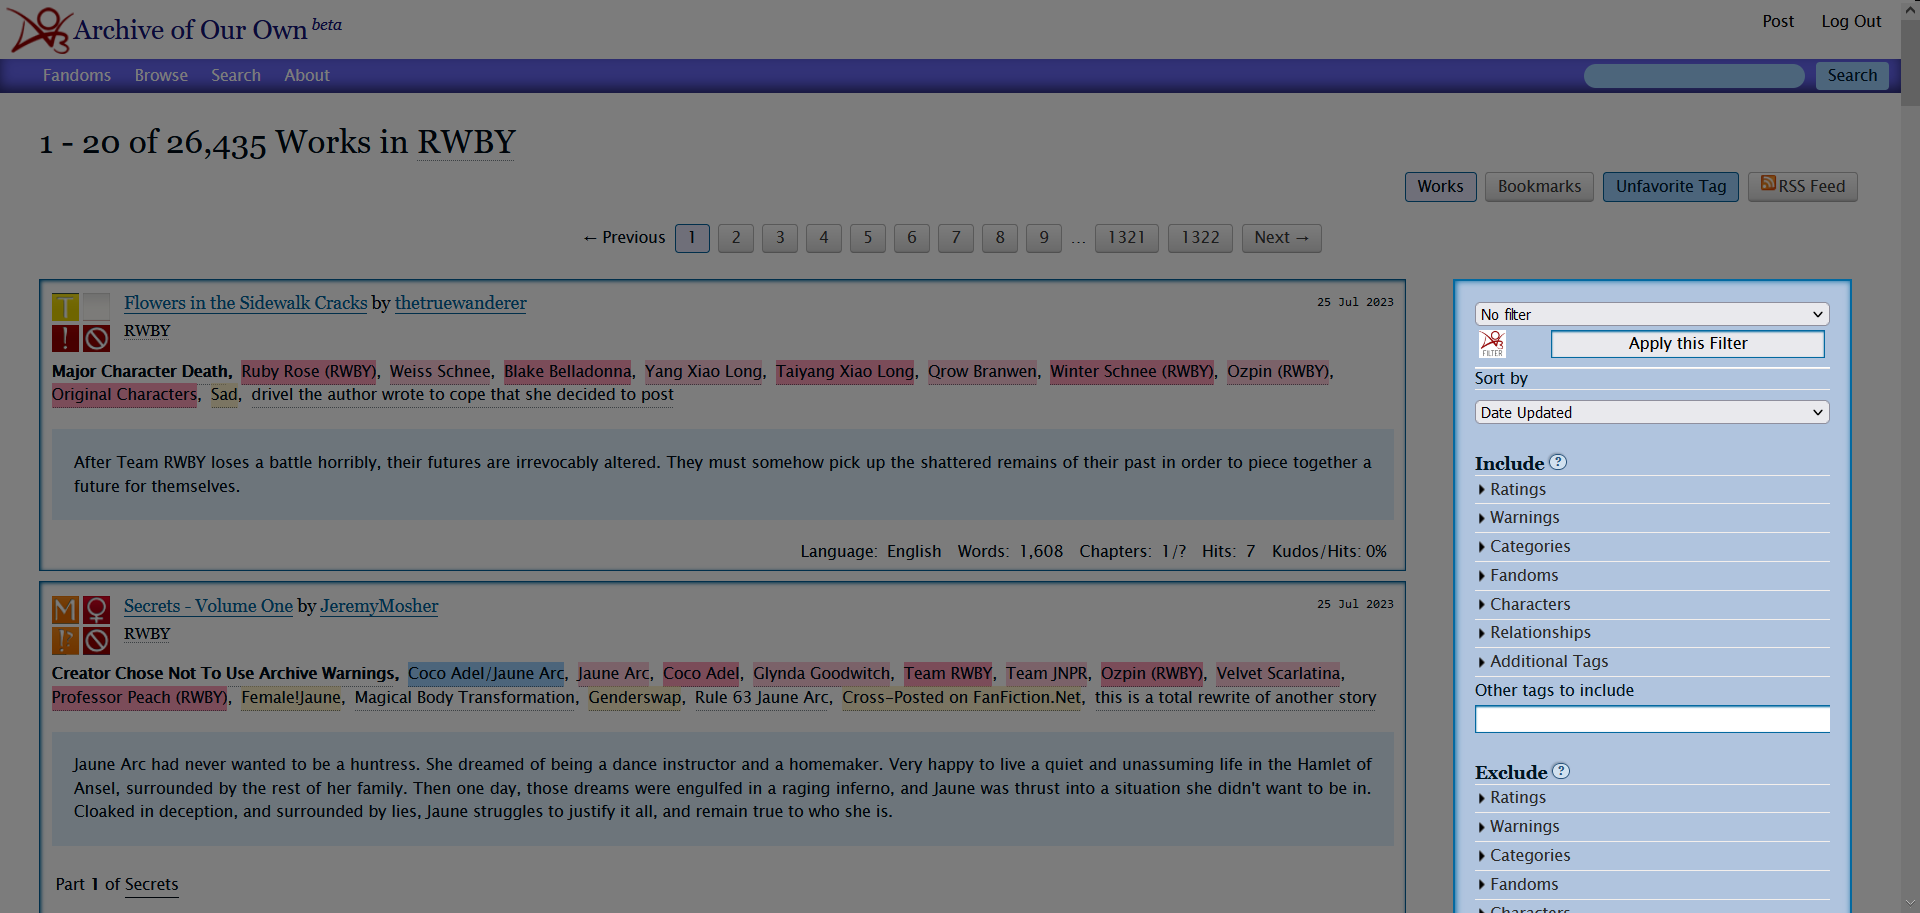Go to the Next page
The height and width of the screenshot is (913, 1920).
1281,237
